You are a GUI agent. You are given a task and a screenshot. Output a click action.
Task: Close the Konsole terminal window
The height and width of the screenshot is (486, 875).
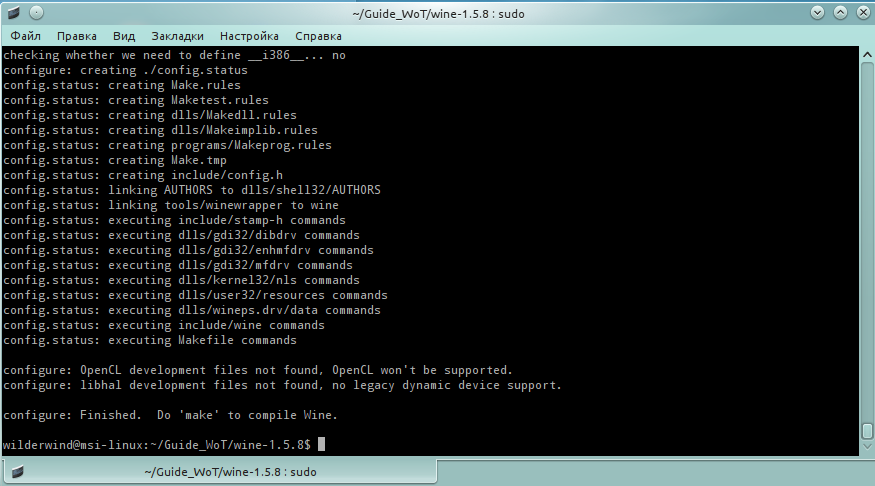coord(862,12)
